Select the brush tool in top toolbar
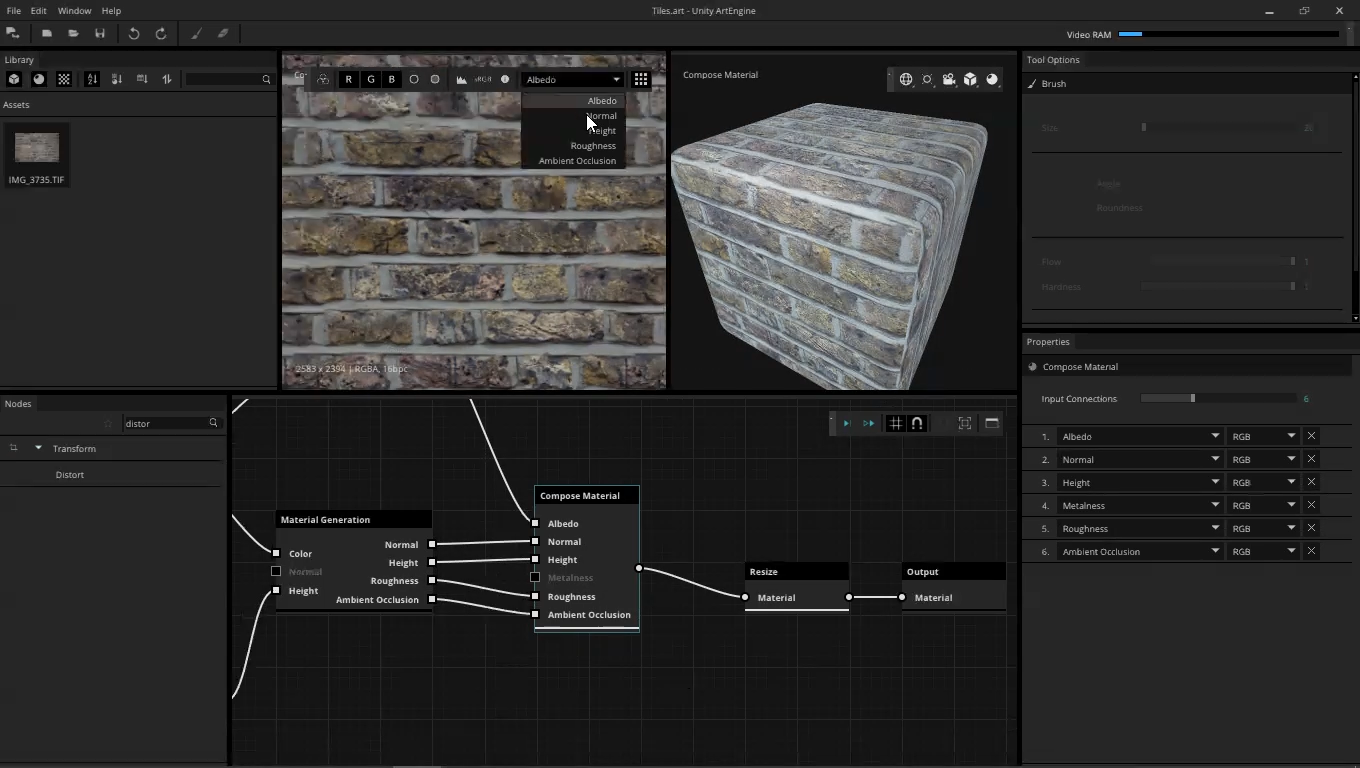 click(x=196, y=33)
